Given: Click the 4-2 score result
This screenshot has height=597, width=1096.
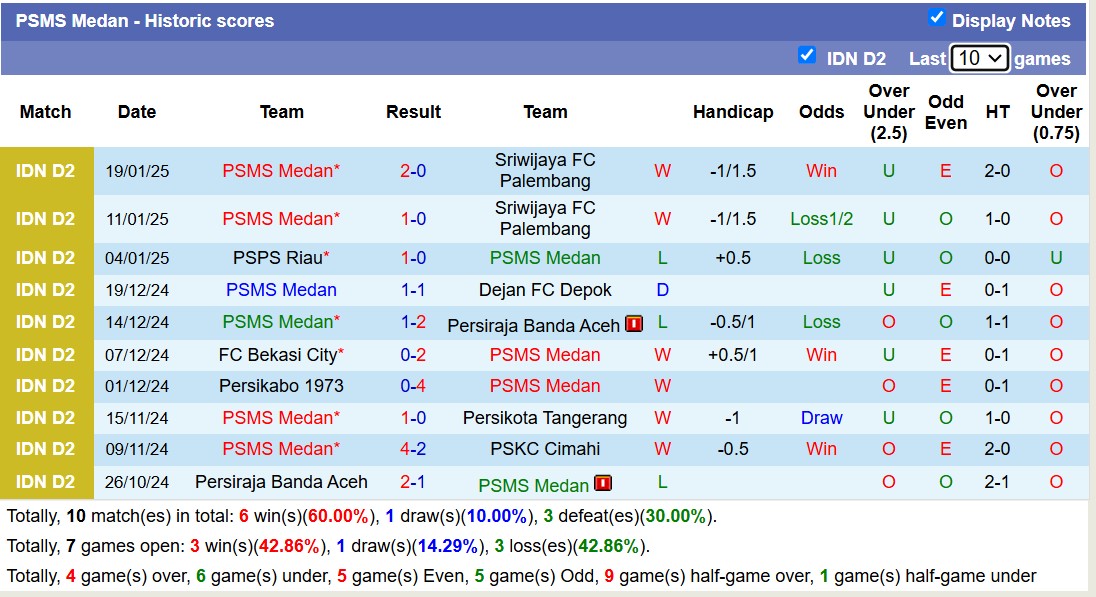Looking at the screenshot, I should click(x=413, y=449).
